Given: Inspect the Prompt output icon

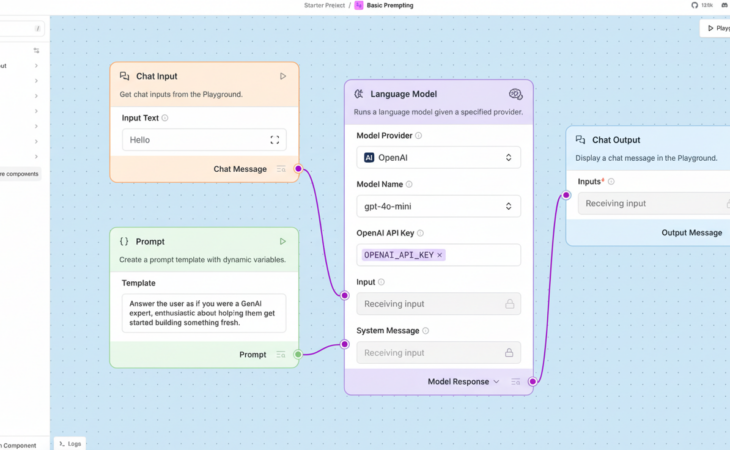Looking at the screenshot, I should pyautogui.click(x=281, y=354).
